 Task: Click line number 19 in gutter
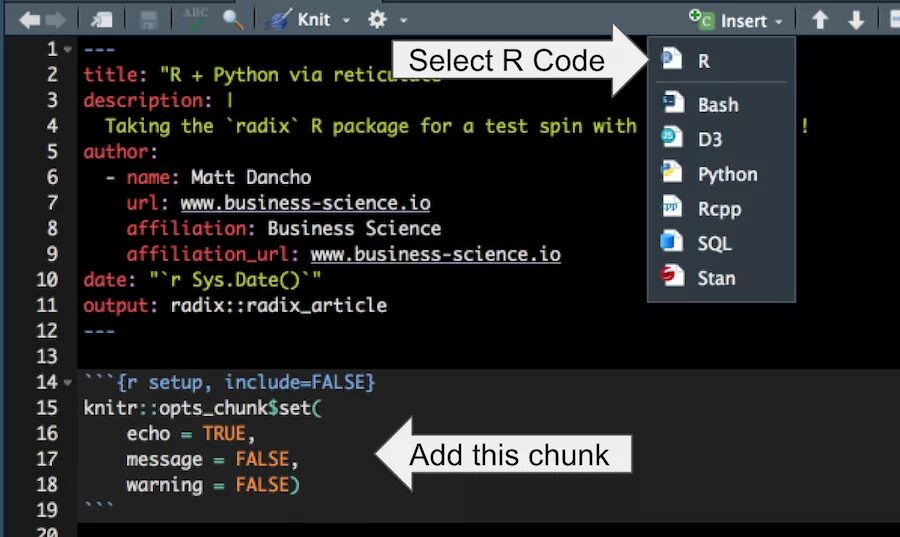(47, 510)
